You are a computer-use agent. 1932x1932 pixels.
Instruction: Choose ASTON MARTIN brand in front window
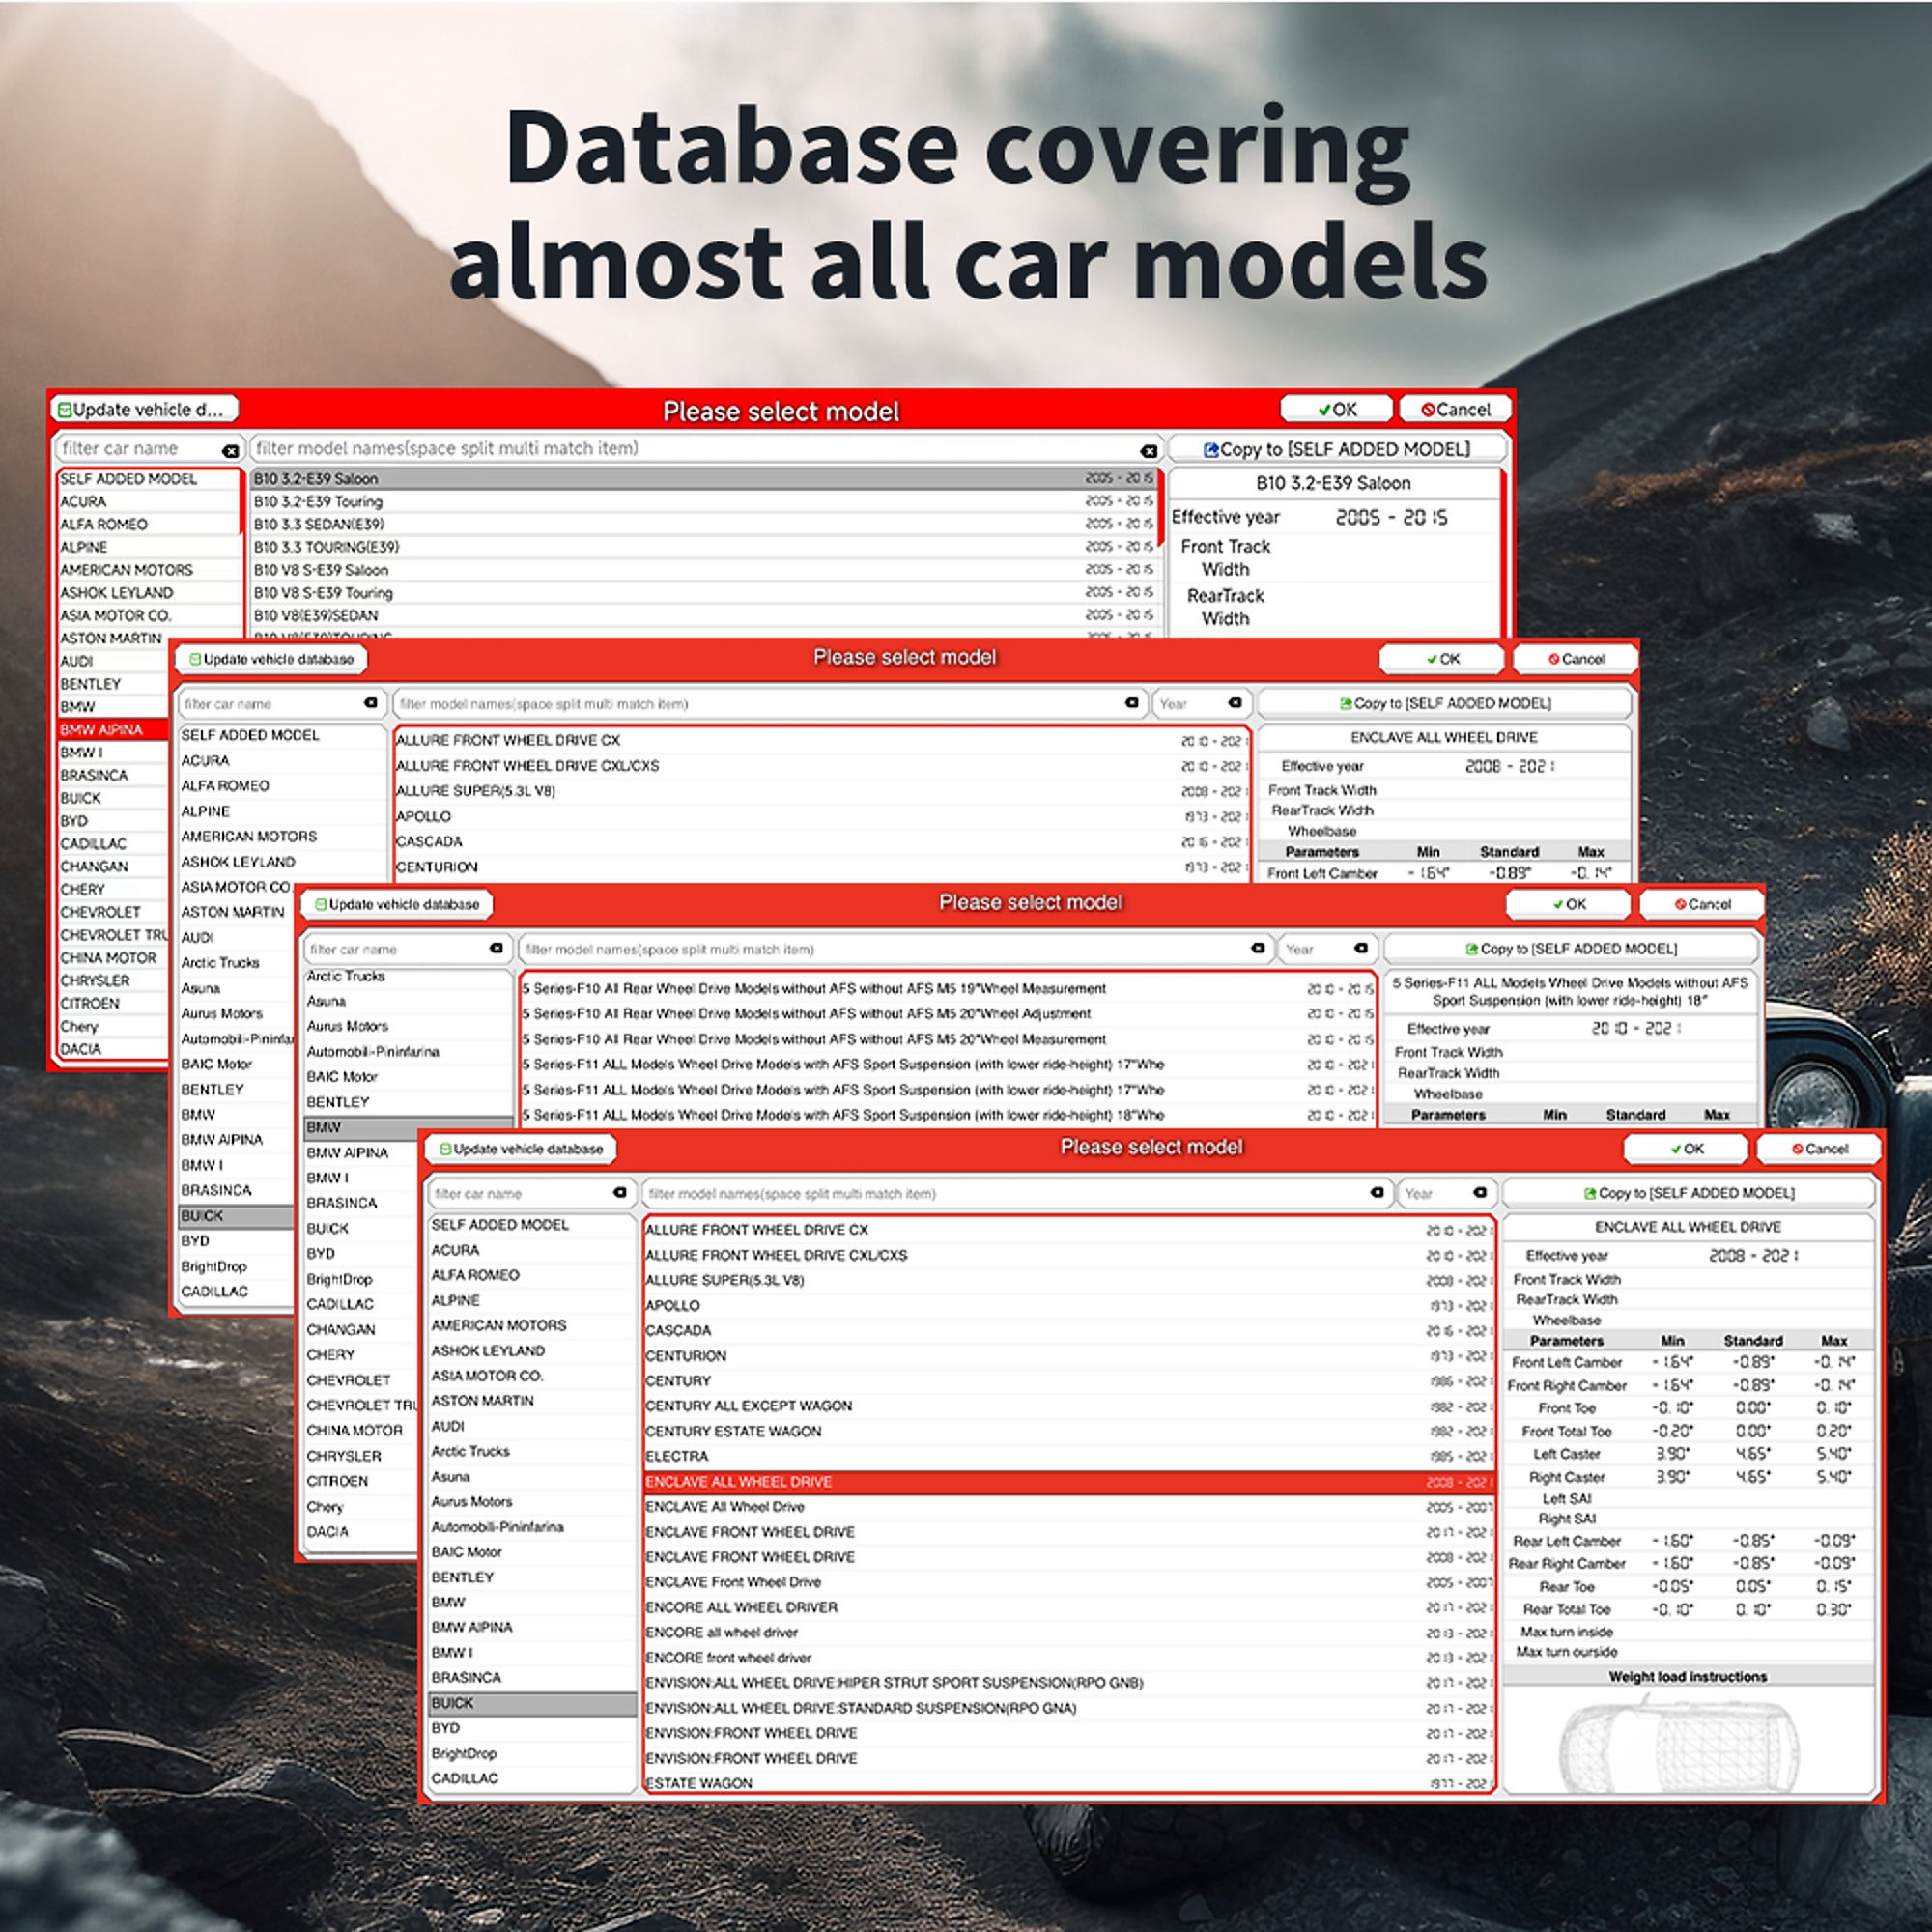532,1401
